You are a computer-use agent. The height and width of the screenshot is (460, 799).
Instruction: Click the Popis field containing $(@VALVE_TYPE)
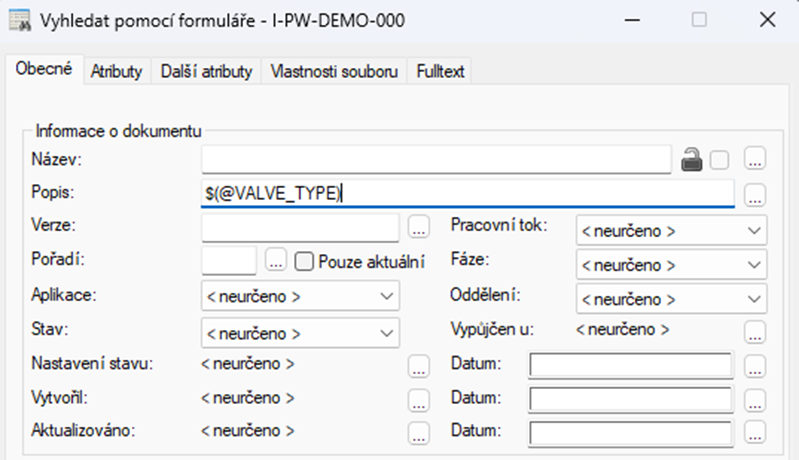coord(467,194)
